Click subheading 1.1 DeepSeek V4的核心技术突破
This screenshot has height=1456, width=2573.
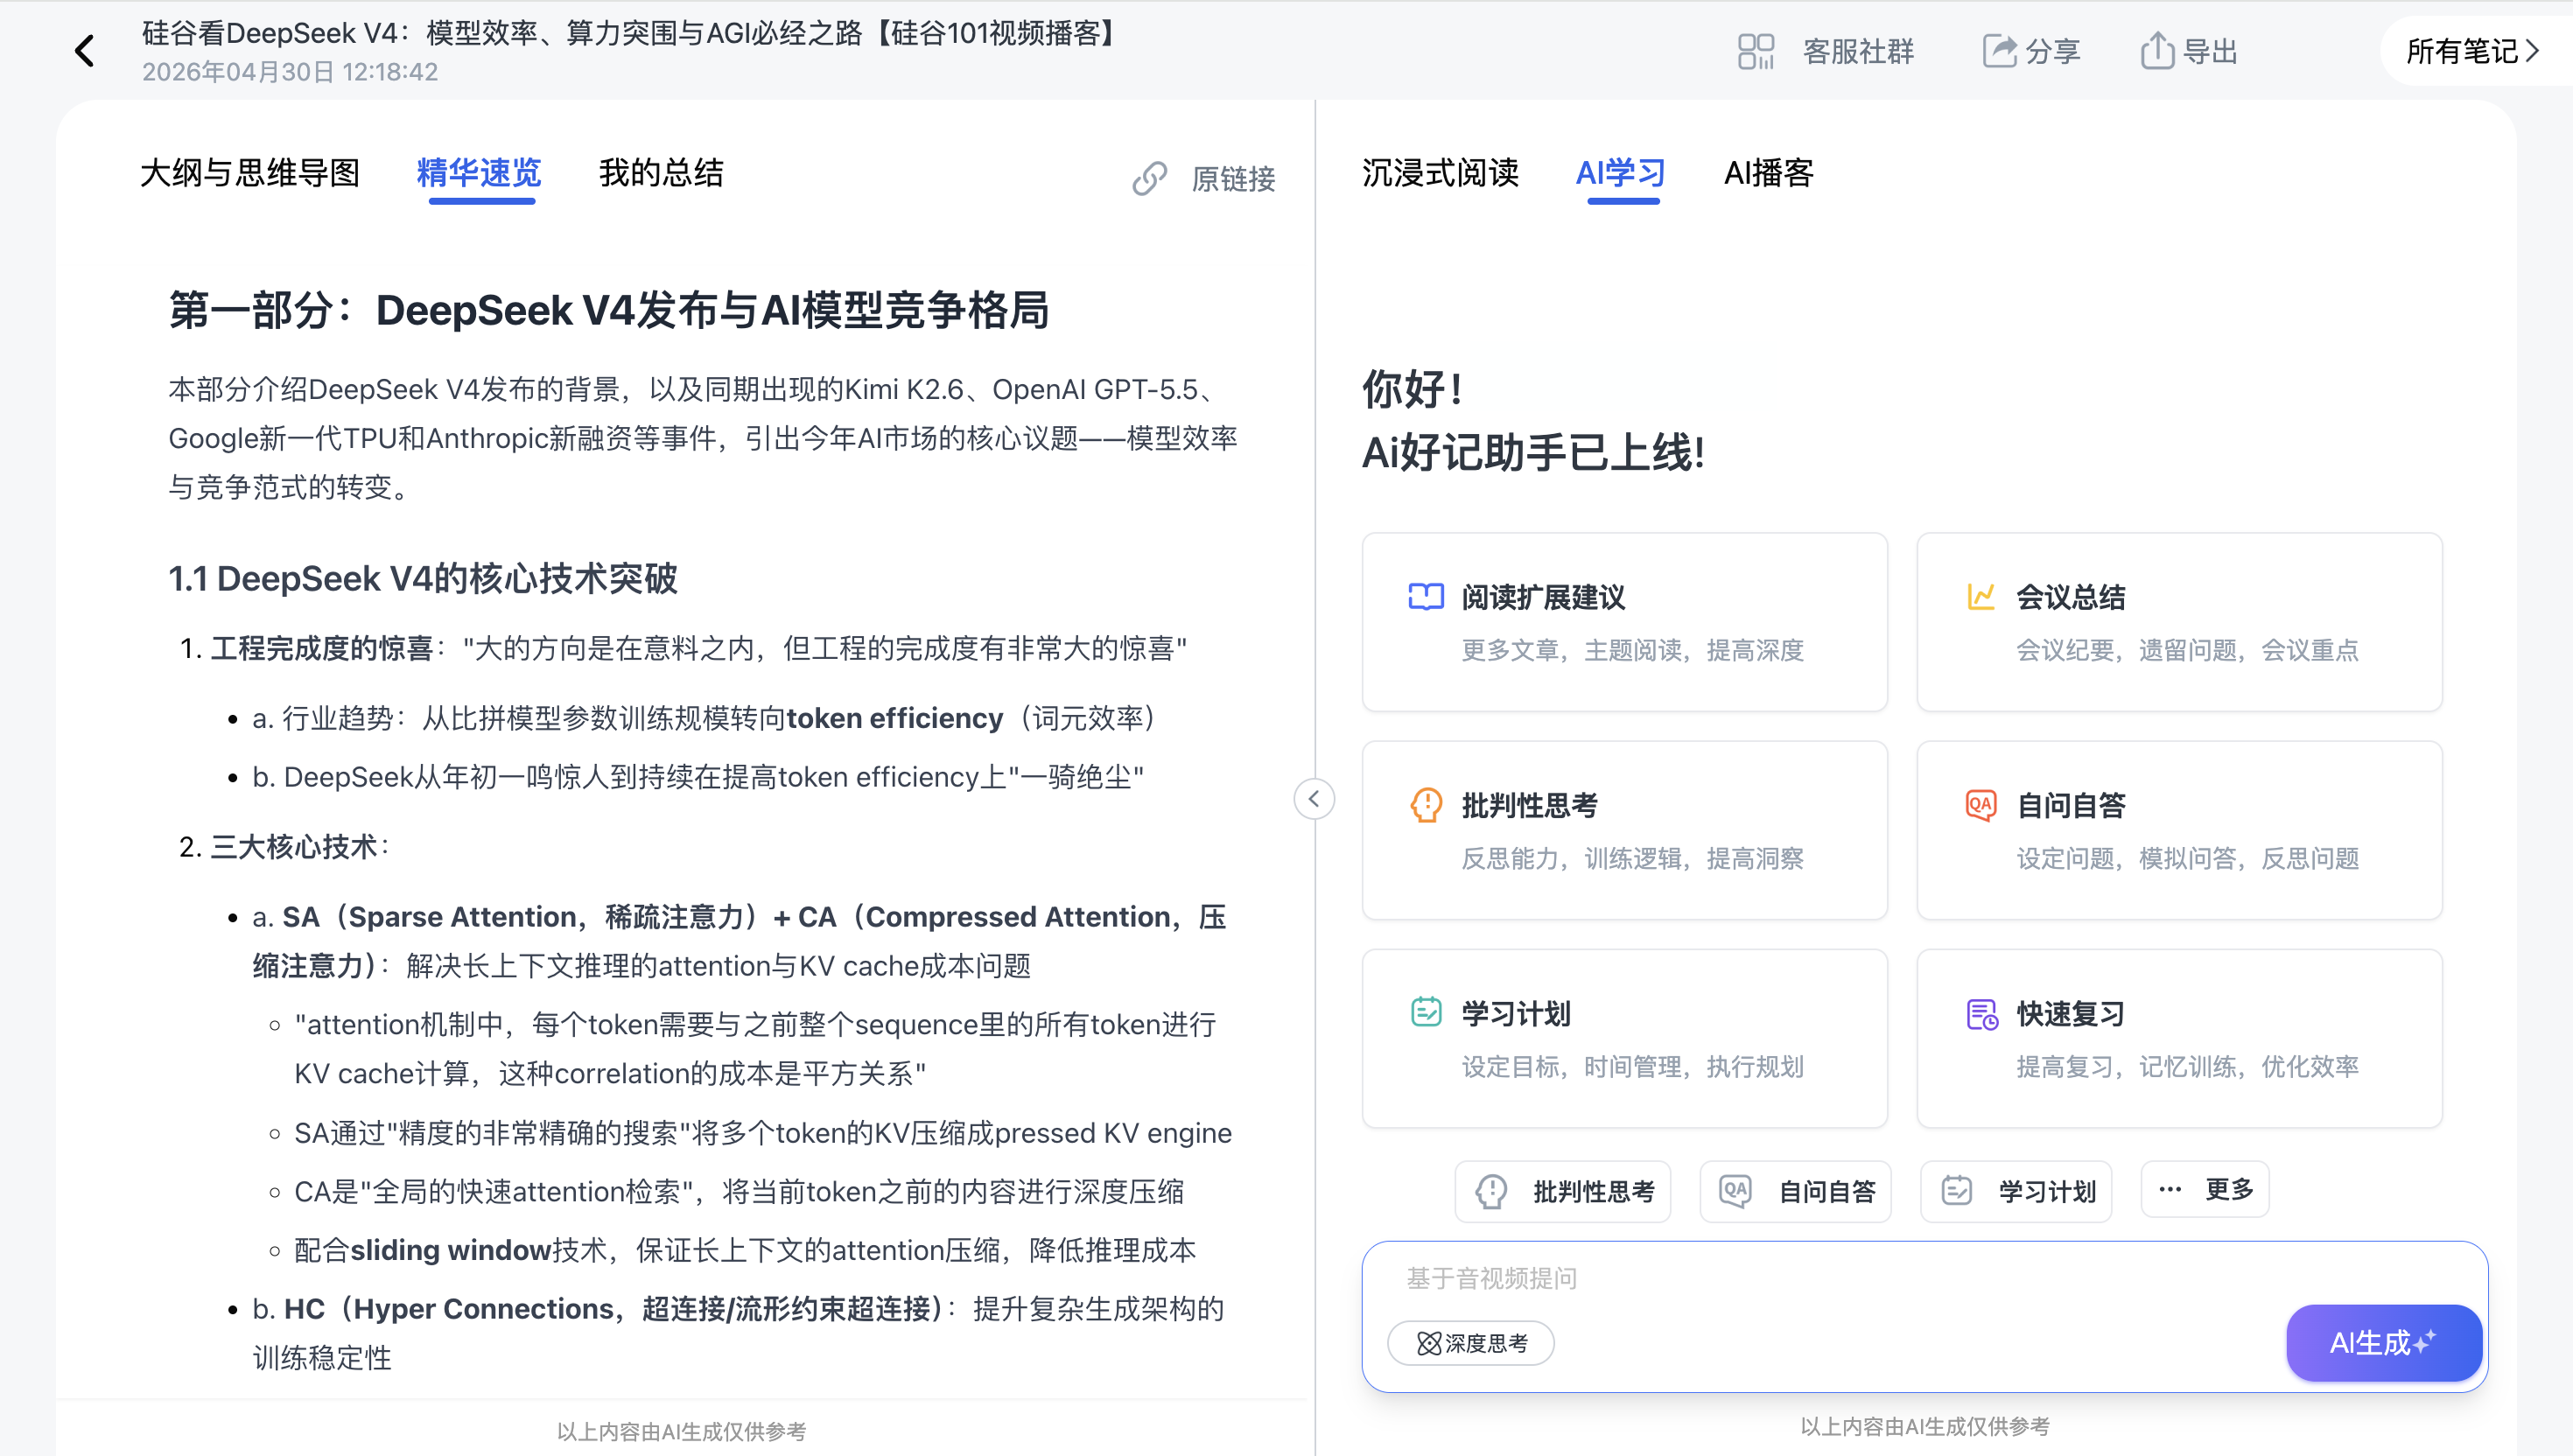coord(423,578)
